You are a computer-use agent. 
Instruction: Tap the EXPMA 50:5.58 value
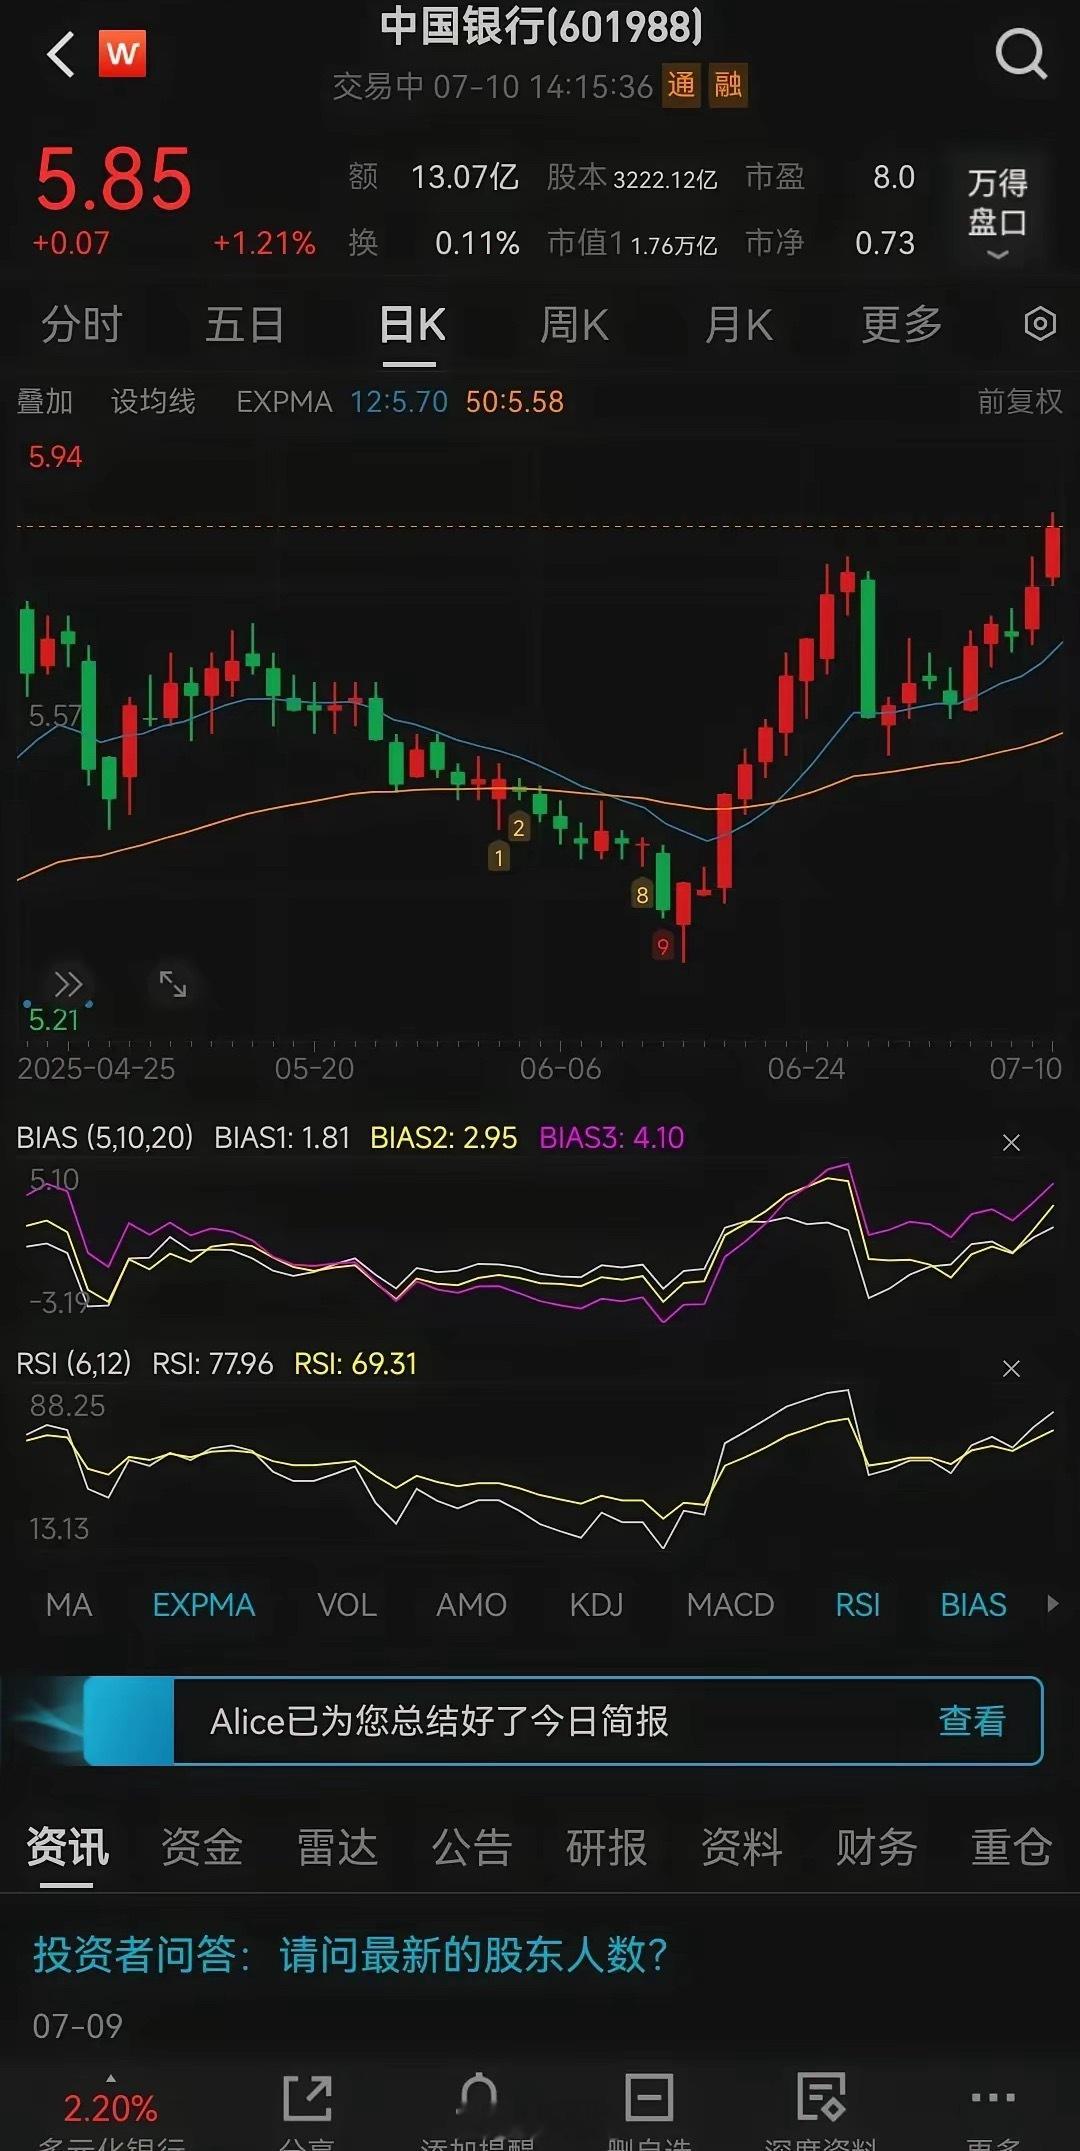tap(515, 402)
